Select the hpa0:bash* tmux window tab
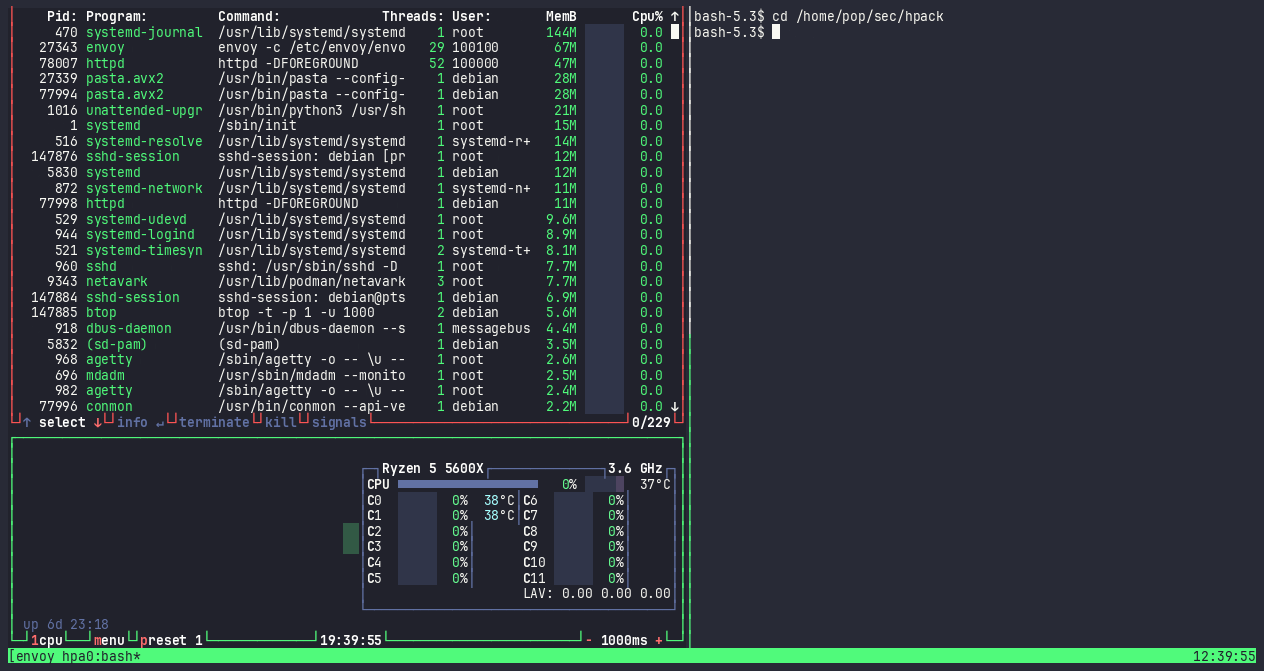The image size is (1264, 671). 101,656
